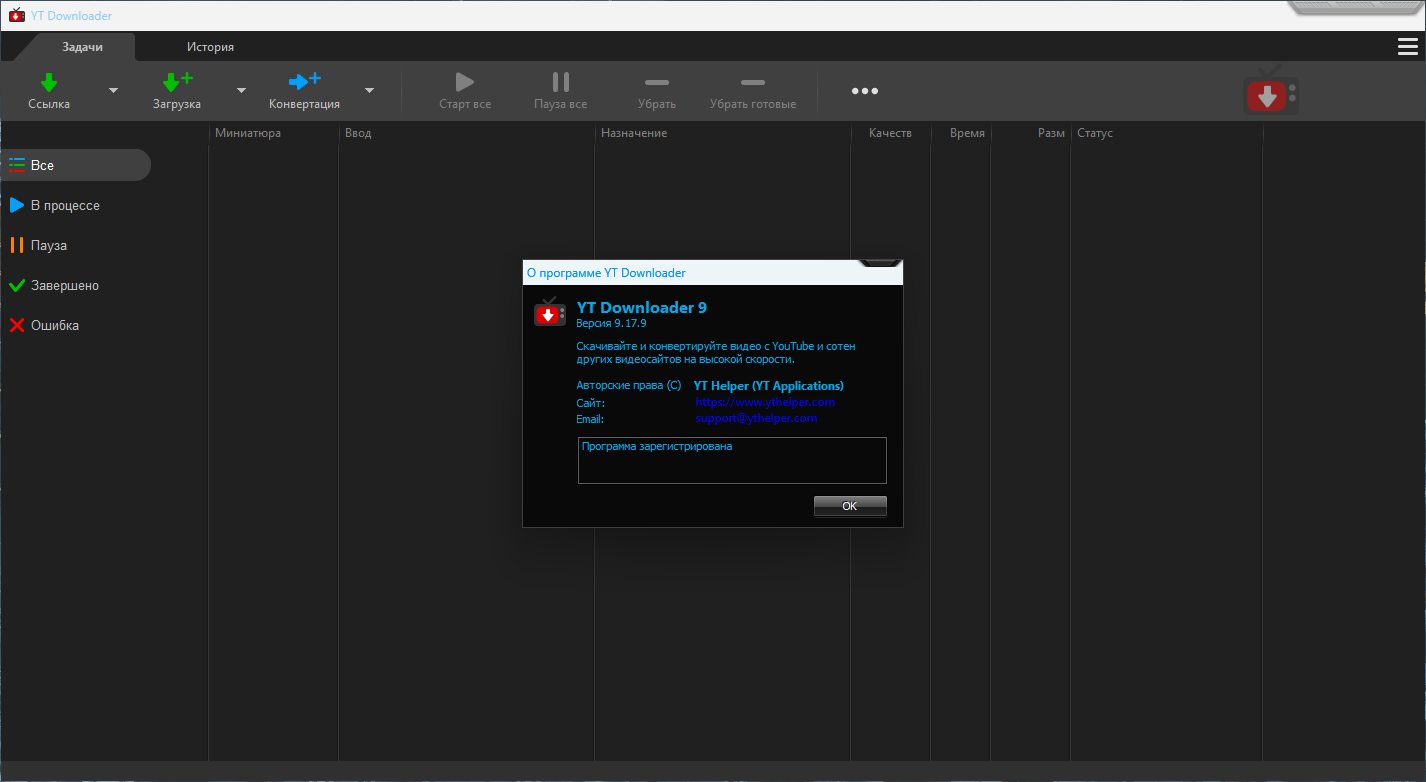Image resolution: width=1426 pixels, height=782 pixels.
Task: Sort by the Назначение column header
Action: click(x=722, y=133)
